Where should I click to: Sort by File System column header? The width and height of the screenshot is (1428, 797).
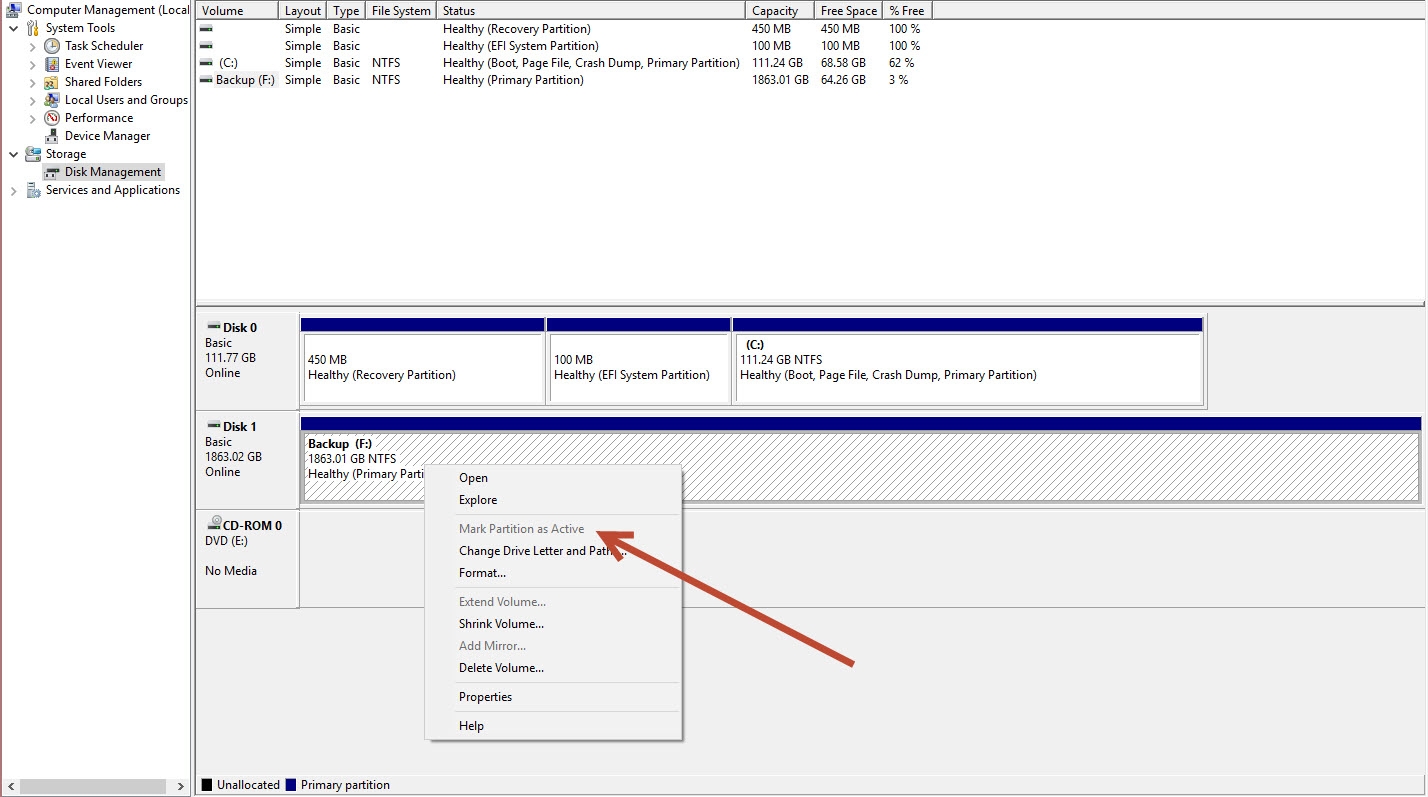click(401, 10)
